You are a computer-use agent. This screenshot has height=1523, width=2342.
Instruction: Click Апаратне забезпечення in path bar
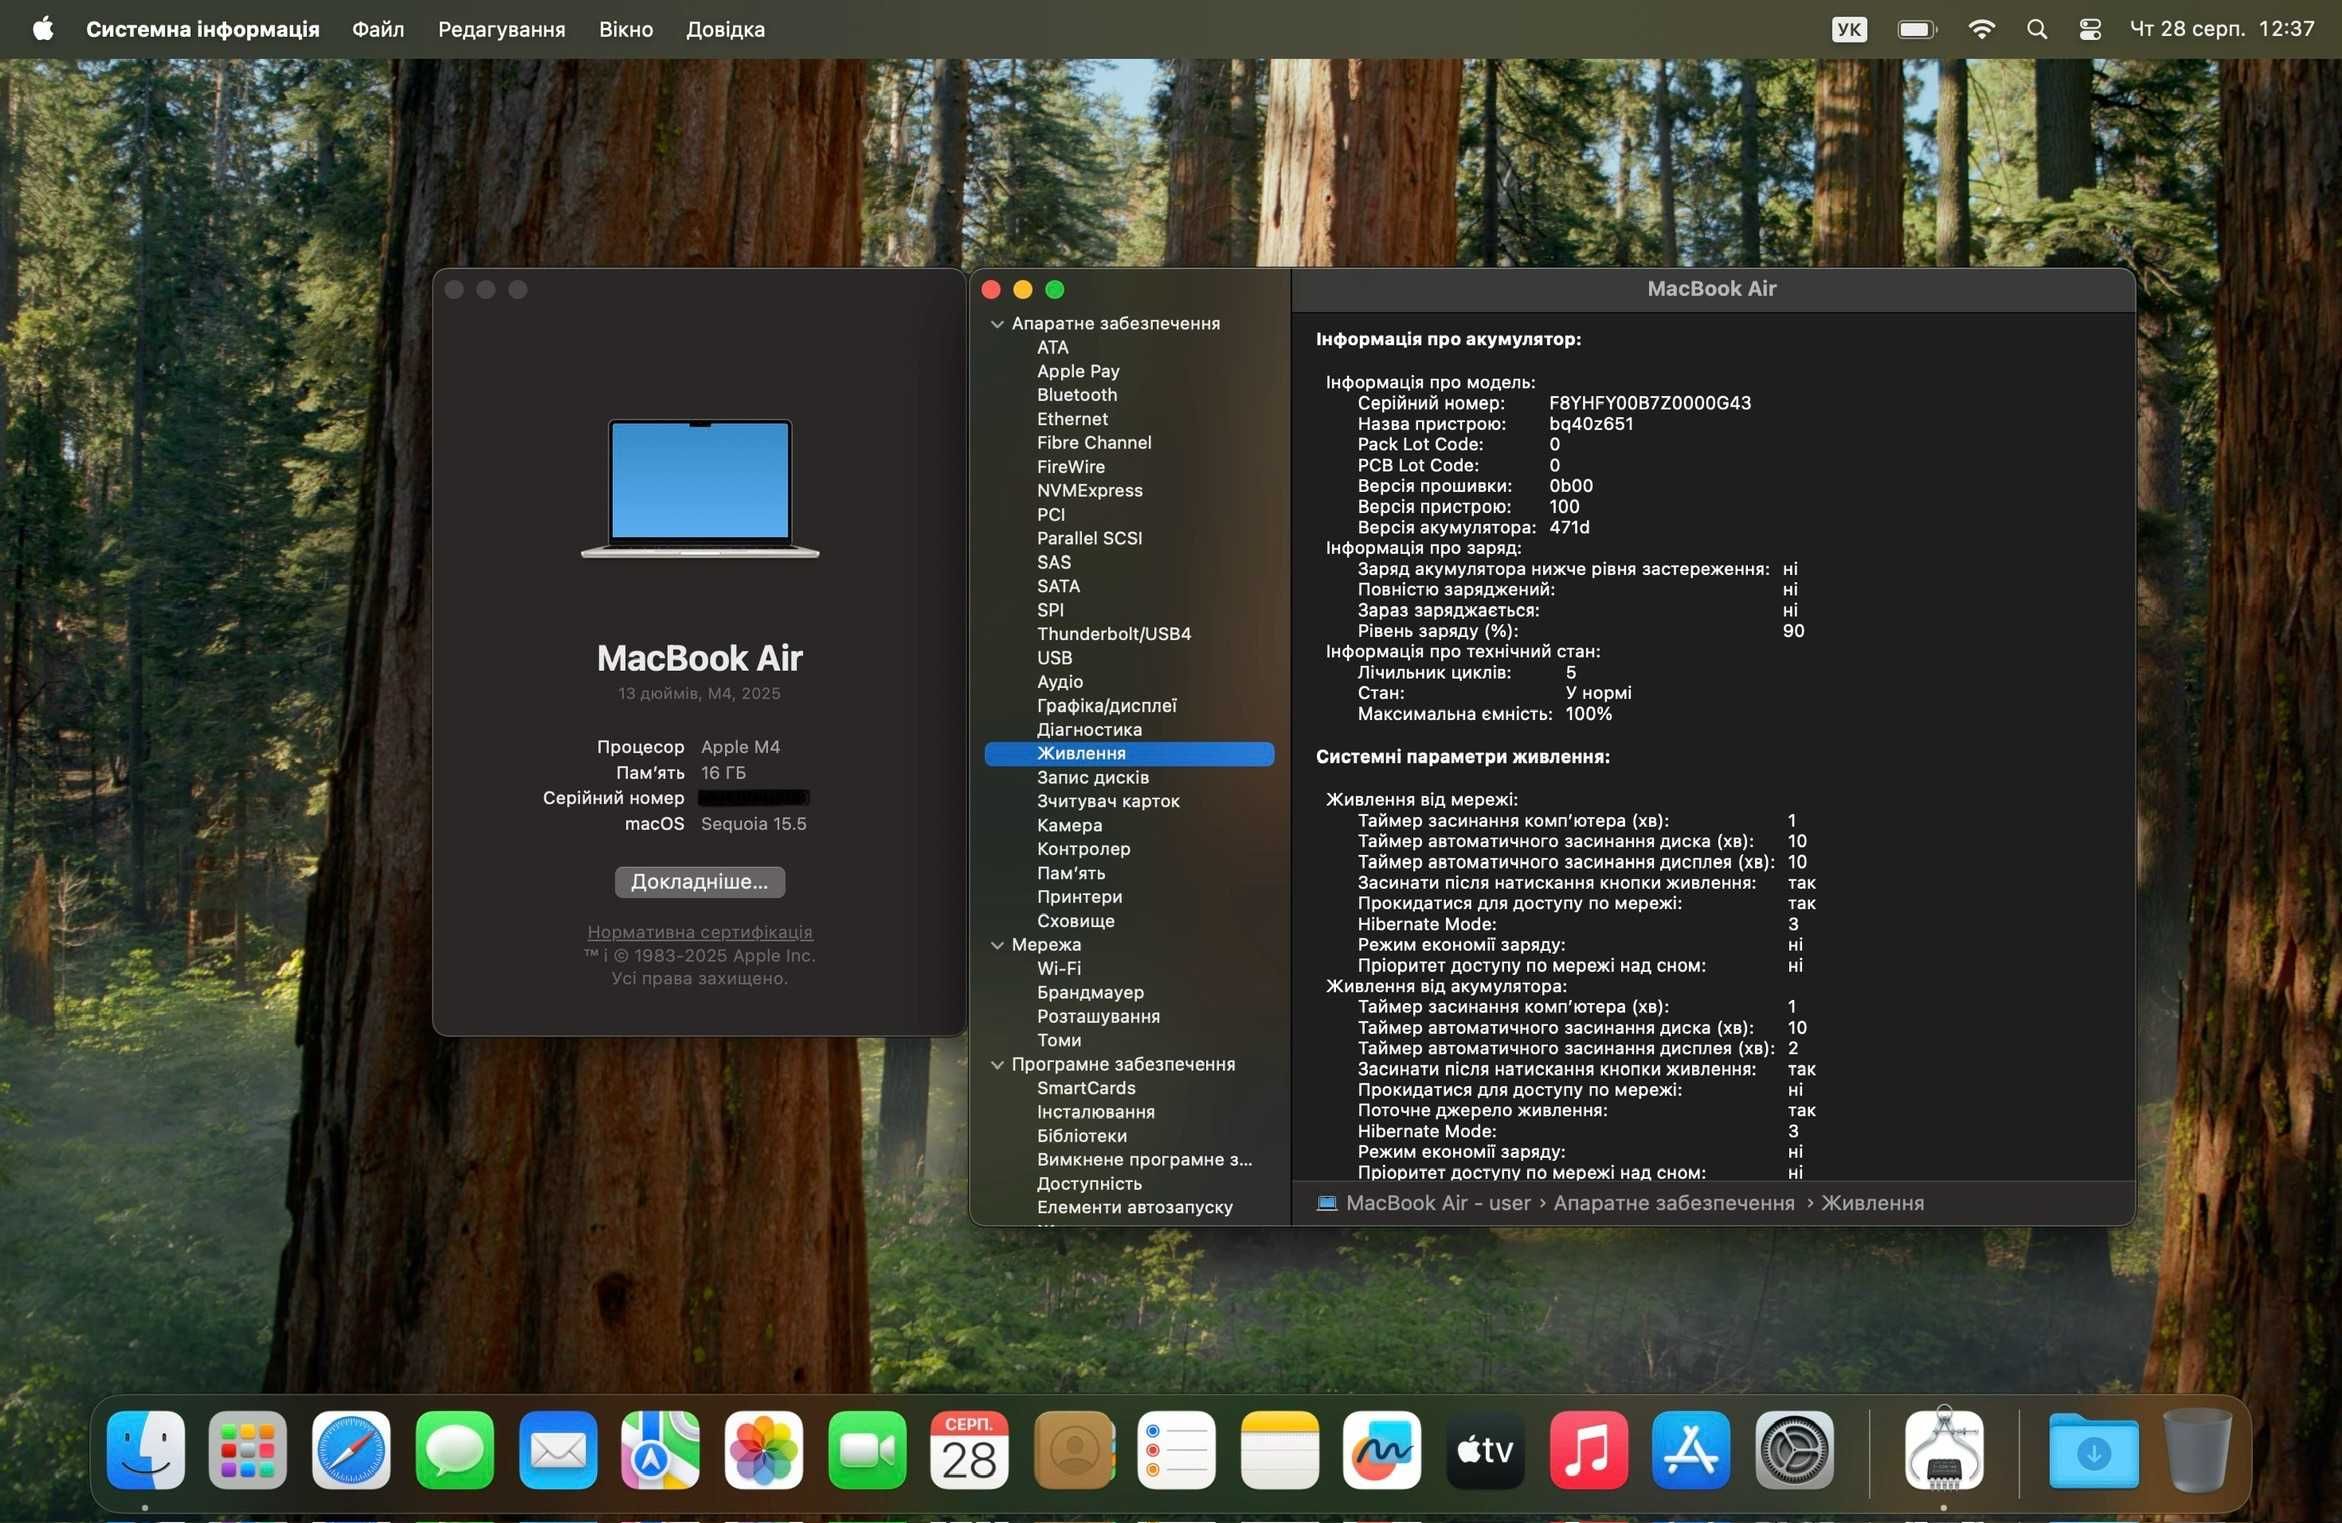1674,1203
